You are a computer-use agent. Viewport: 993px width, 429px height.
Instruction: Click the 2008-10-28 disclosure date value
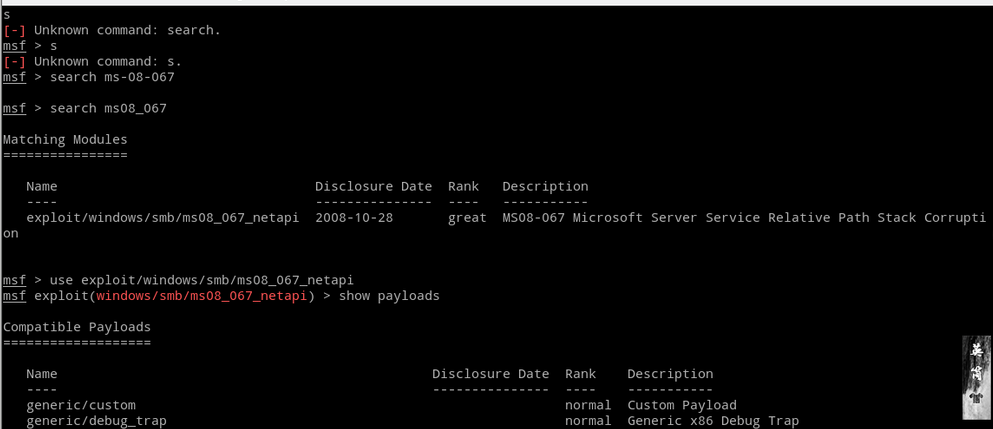click(x=354, y=217)
